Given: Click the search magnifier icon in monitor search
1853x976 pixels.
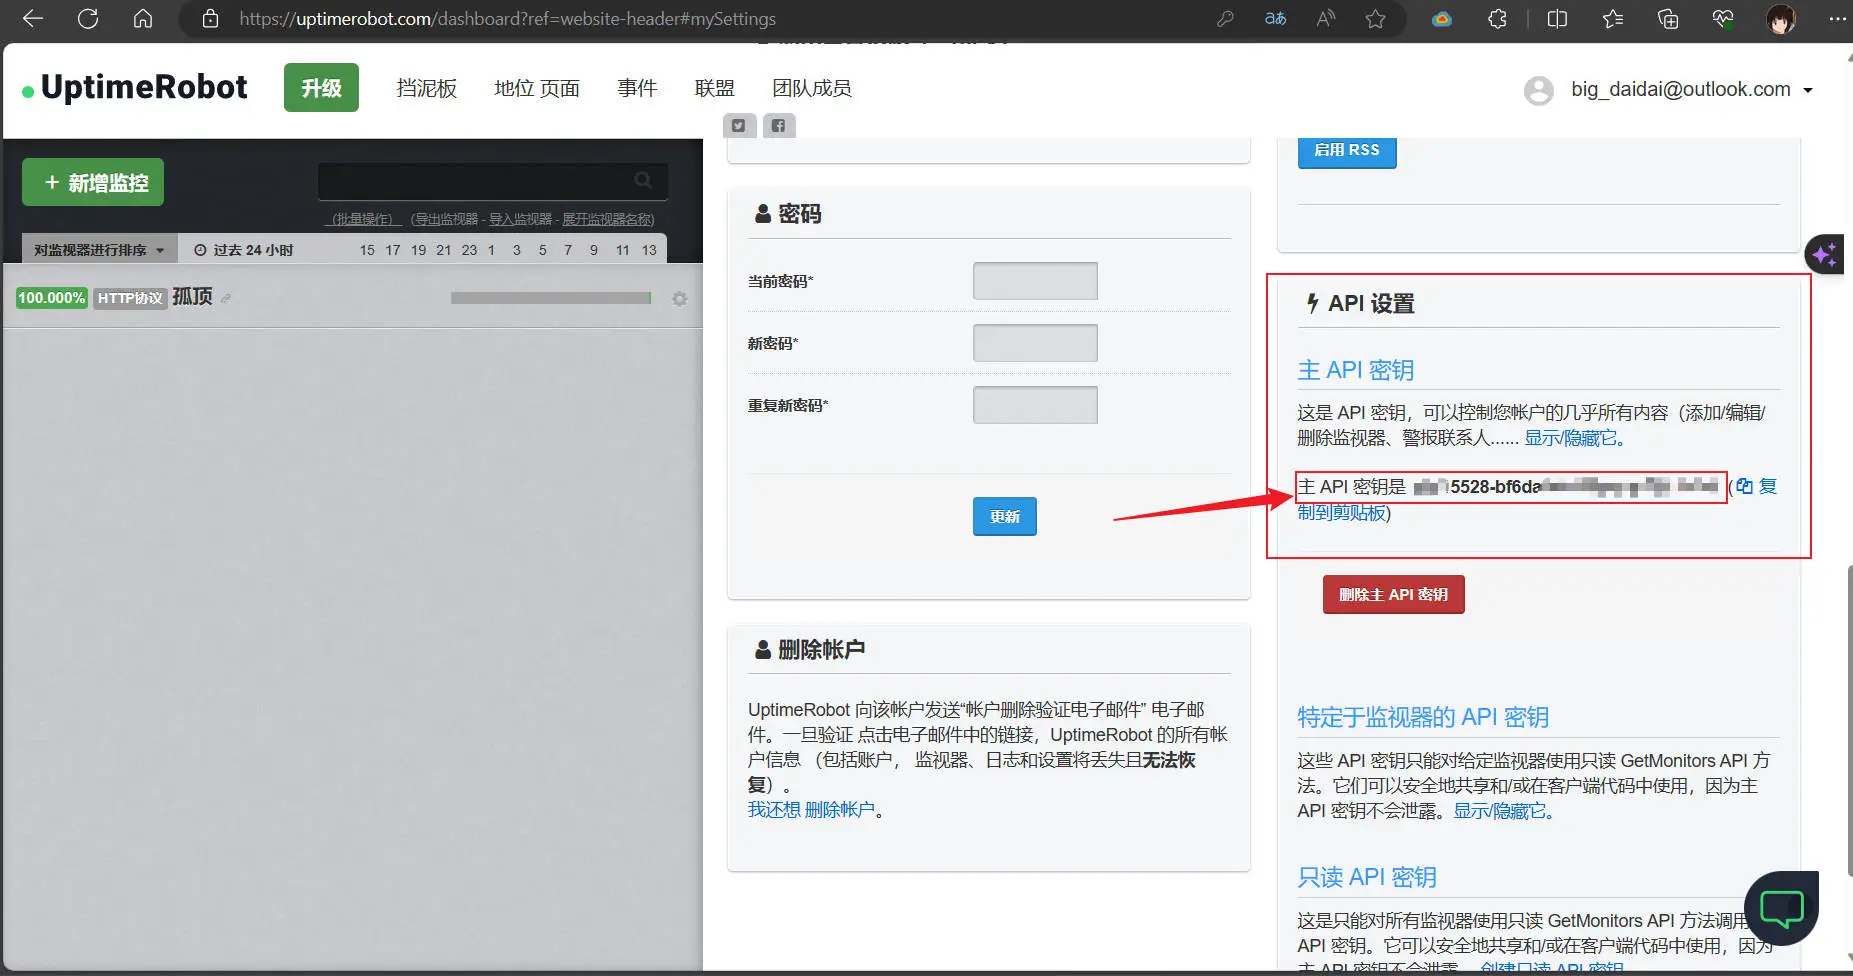Looking at the screenshot, I should point(643,181).
